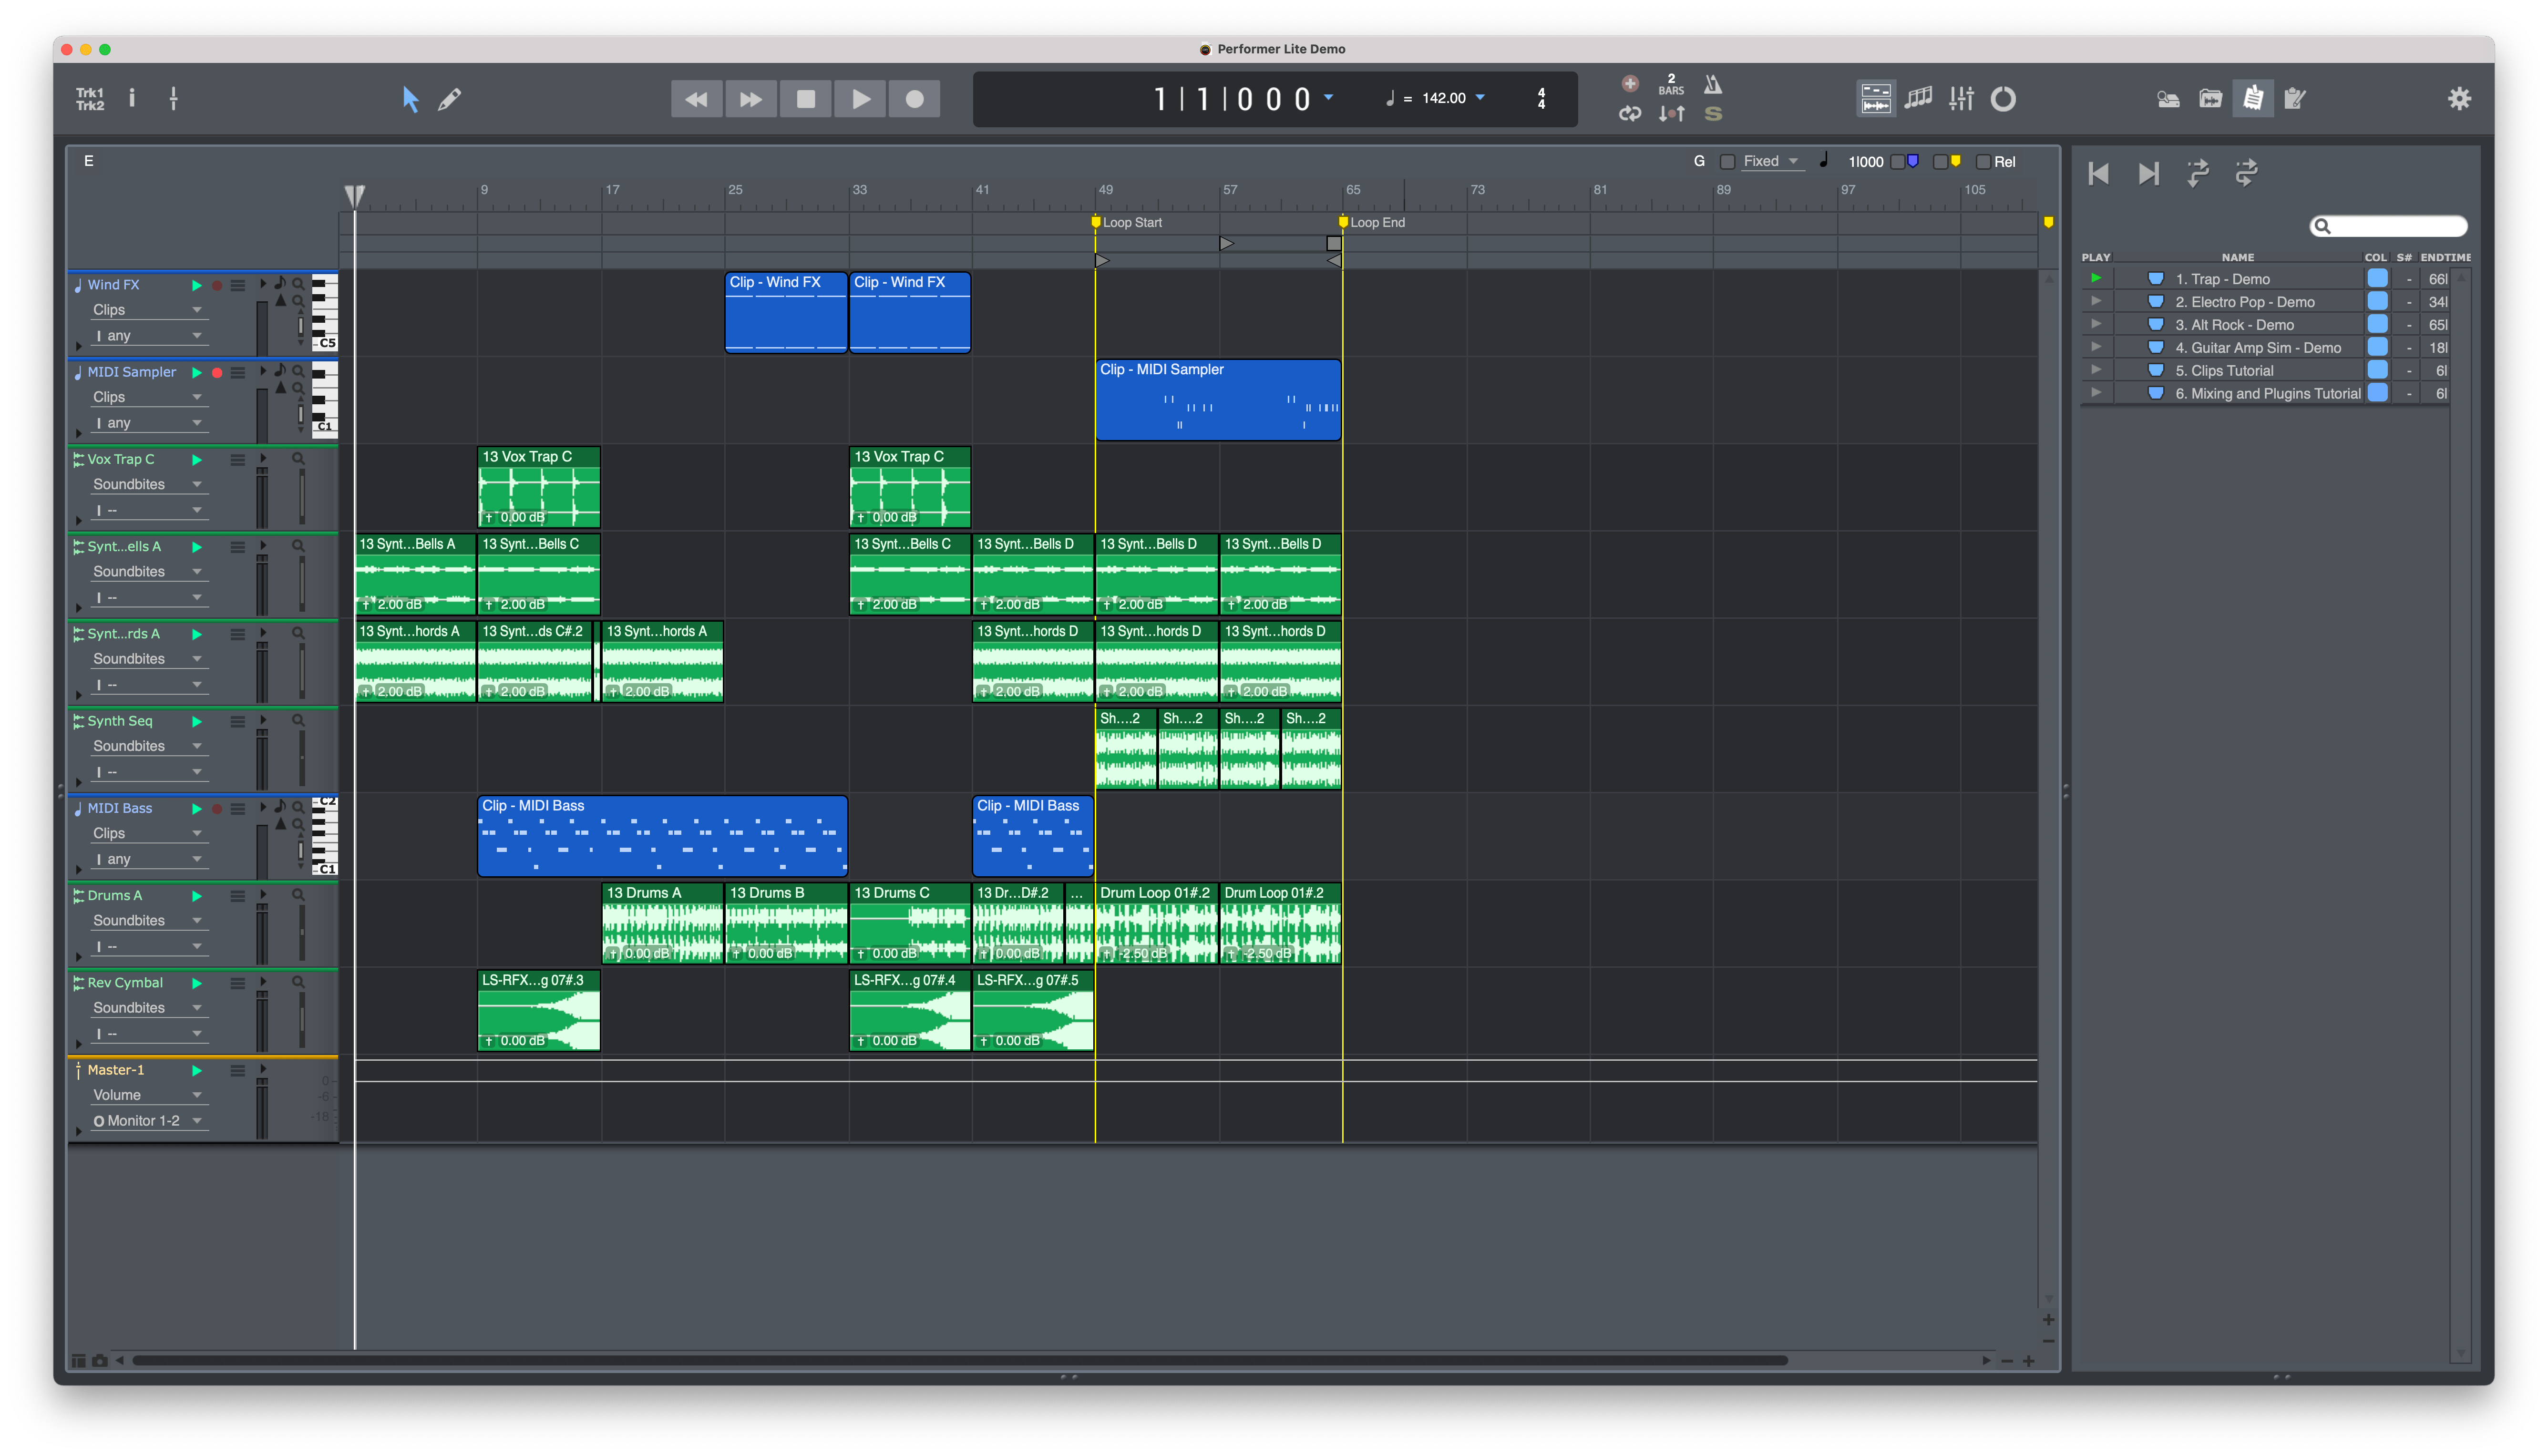2548x1456 pixels.
Task: Click the Trap - Demo color swatch
Action: (2378, 279)
